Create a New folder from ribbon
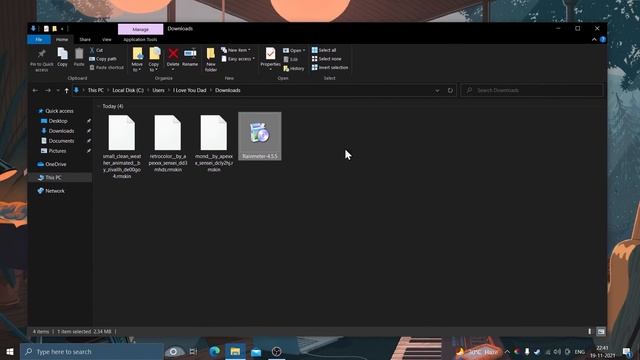 211,60
